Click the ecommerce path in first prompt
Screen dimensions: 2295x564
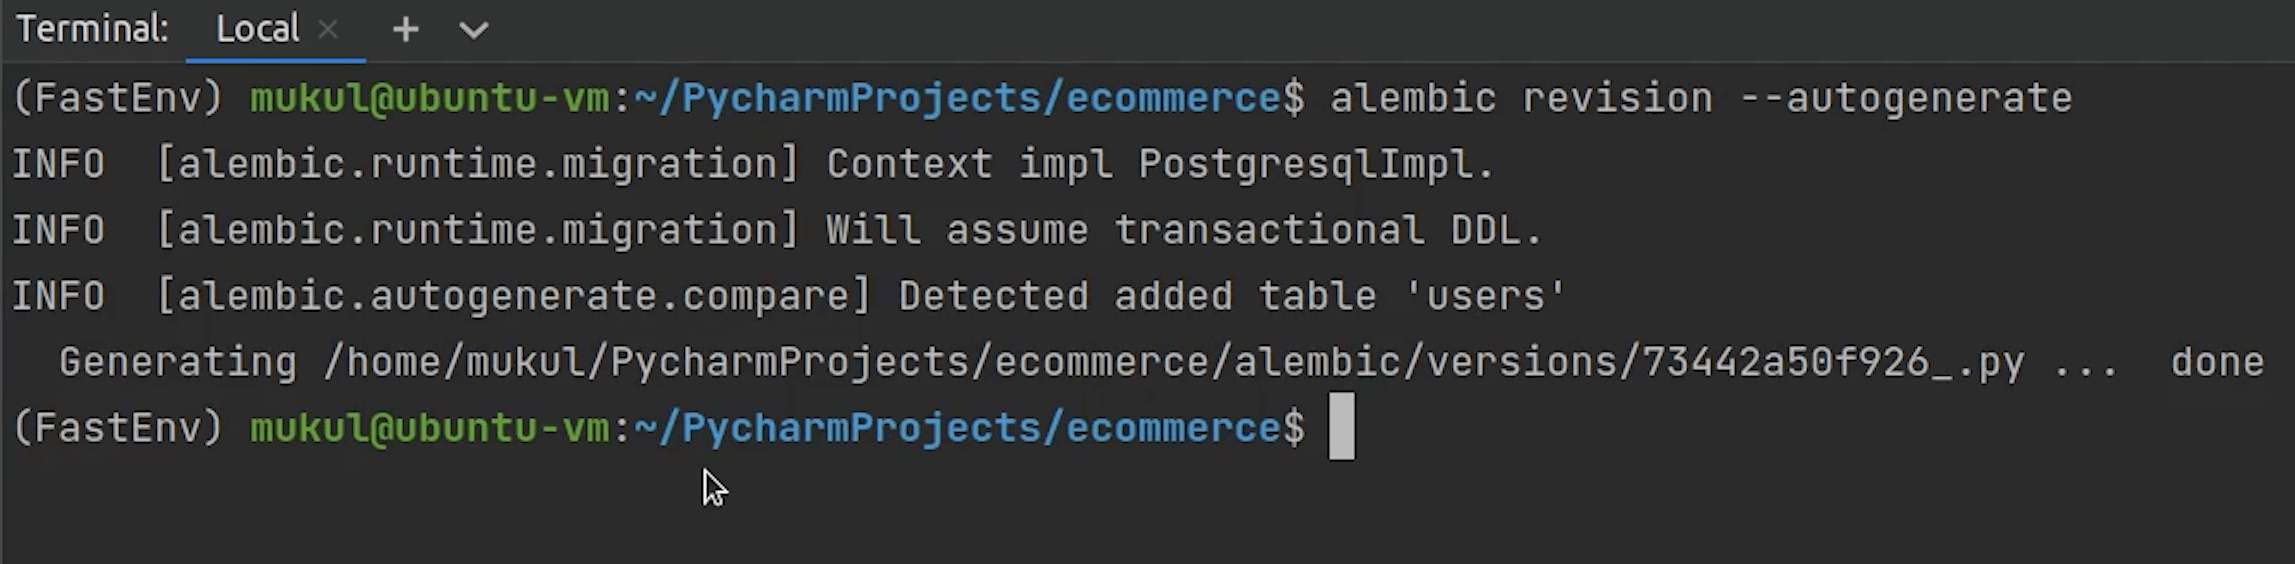point(1172,98)
